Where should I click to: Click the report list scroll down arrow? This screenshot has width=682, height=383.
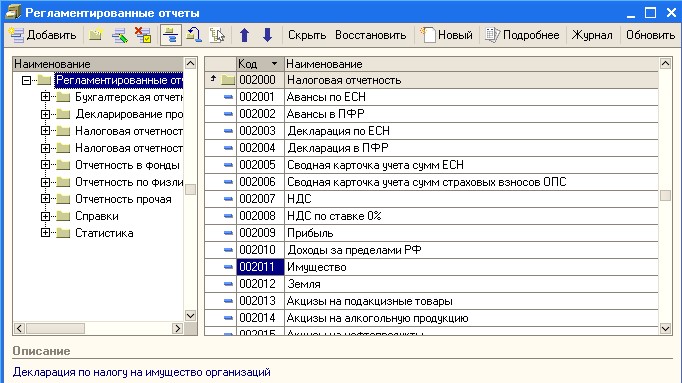pyautogui.click(x=665, y=329)
